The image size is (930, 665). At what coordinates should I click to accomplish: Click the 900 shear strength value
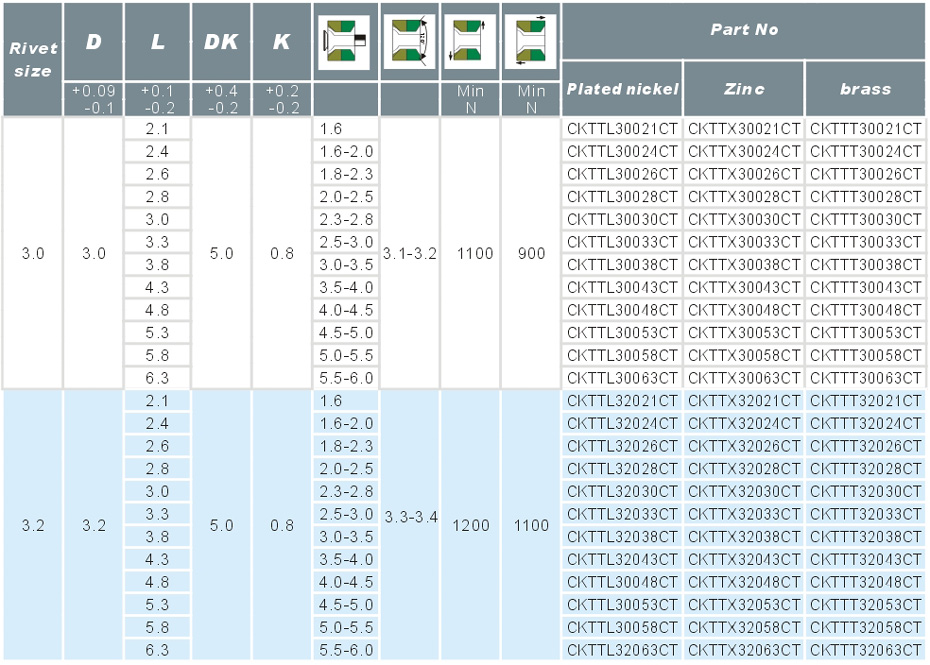531,254
